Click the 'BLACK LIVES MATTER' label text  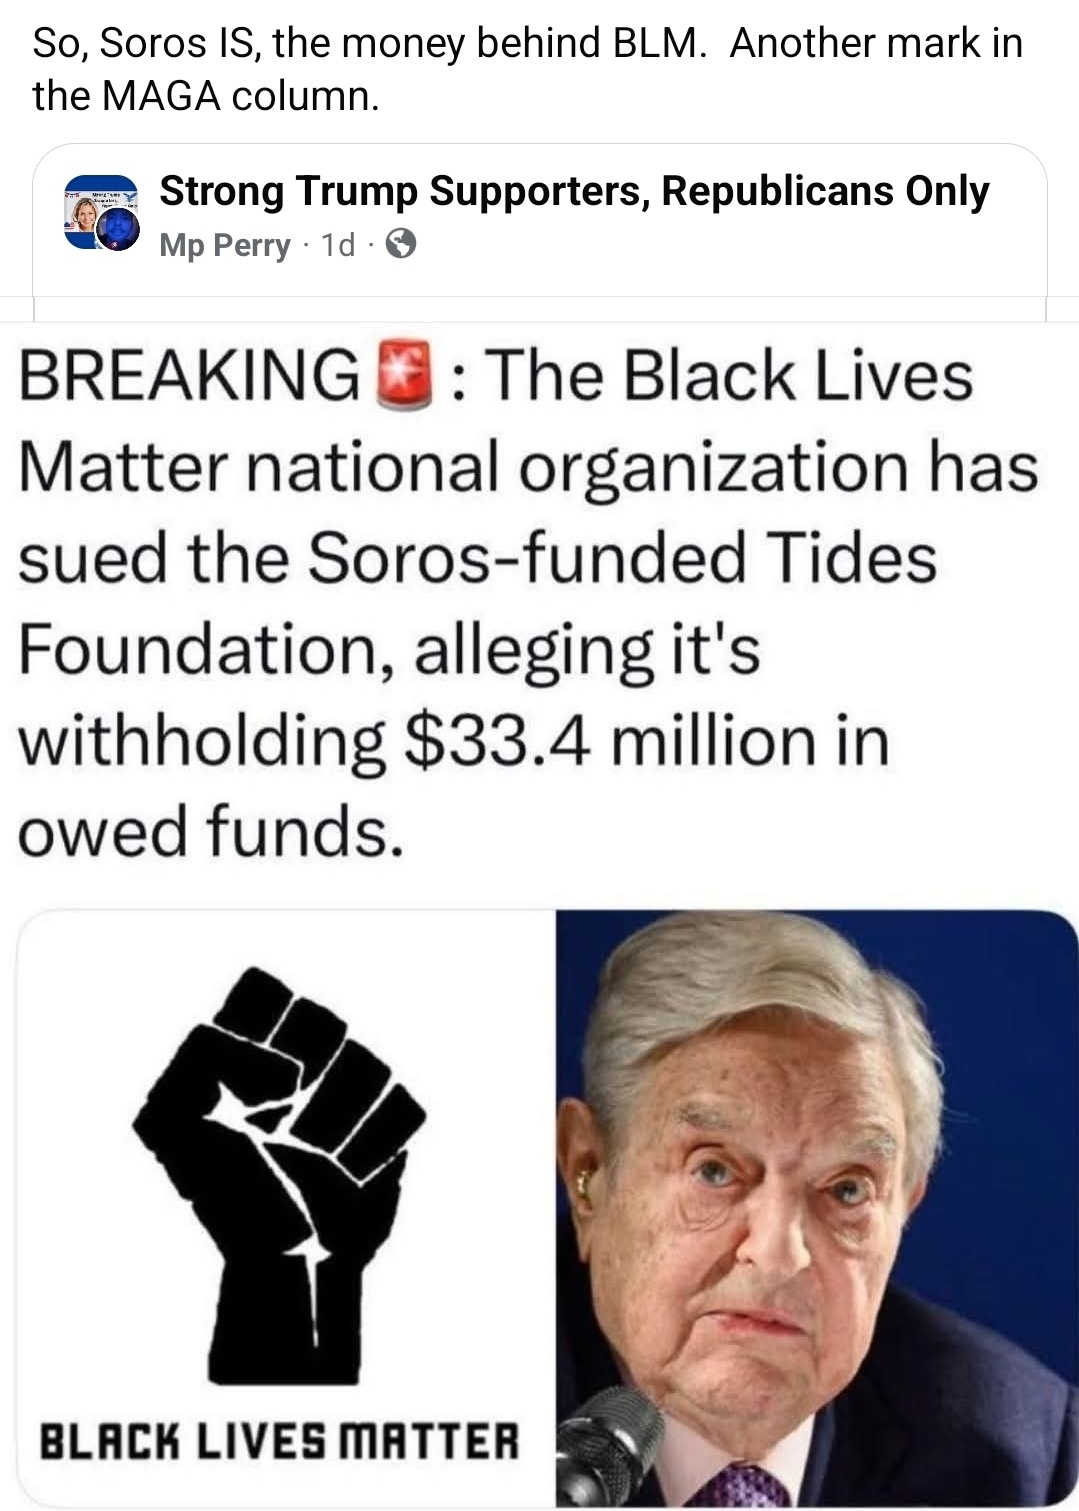(x=279, y=1443)
